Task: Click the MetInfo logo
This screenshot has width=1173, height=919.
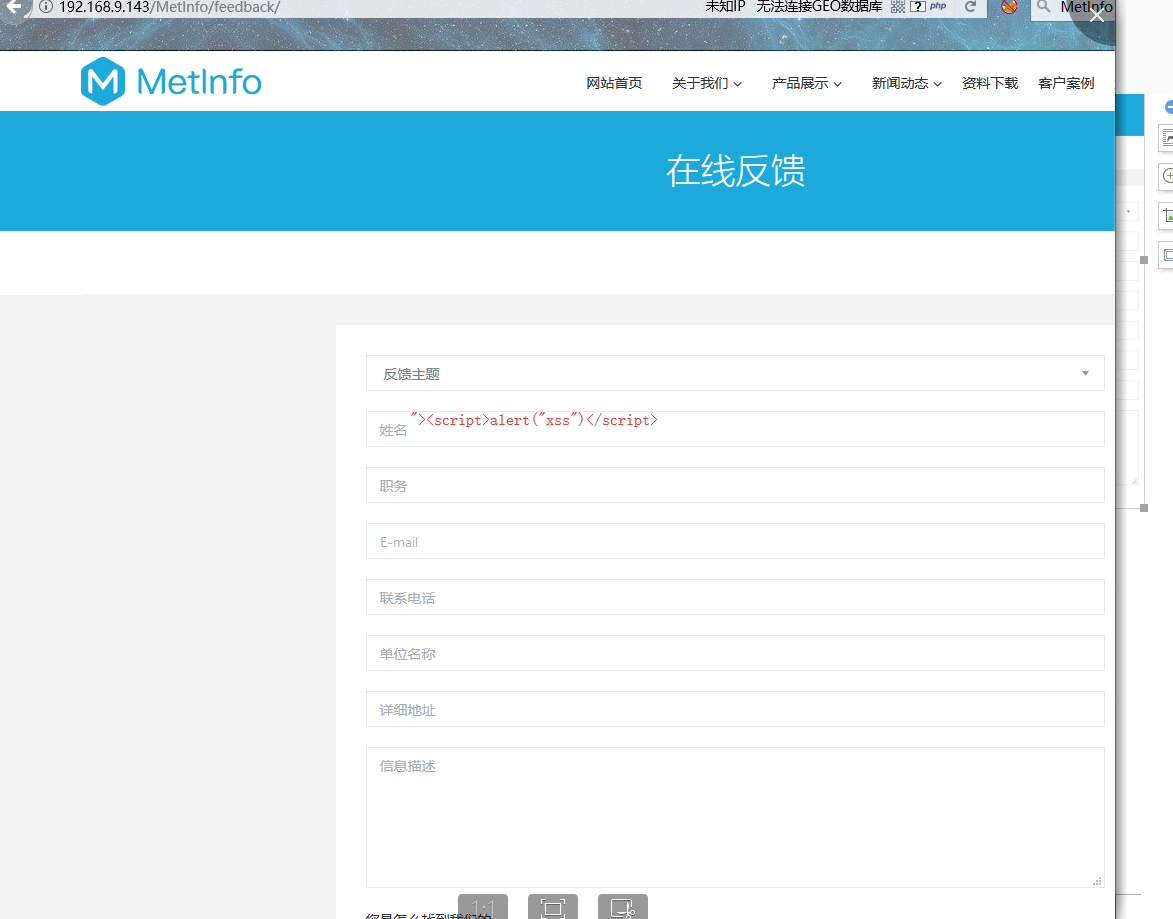Action: [x=171, y=82]
